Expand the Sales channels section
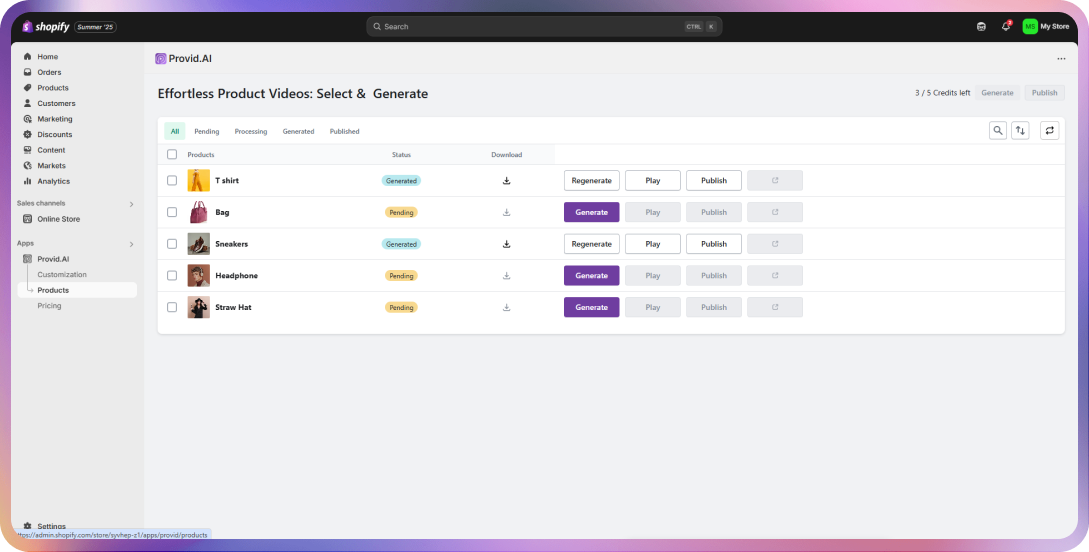This screenshot has height=552, width=1089. click(131, 204)
